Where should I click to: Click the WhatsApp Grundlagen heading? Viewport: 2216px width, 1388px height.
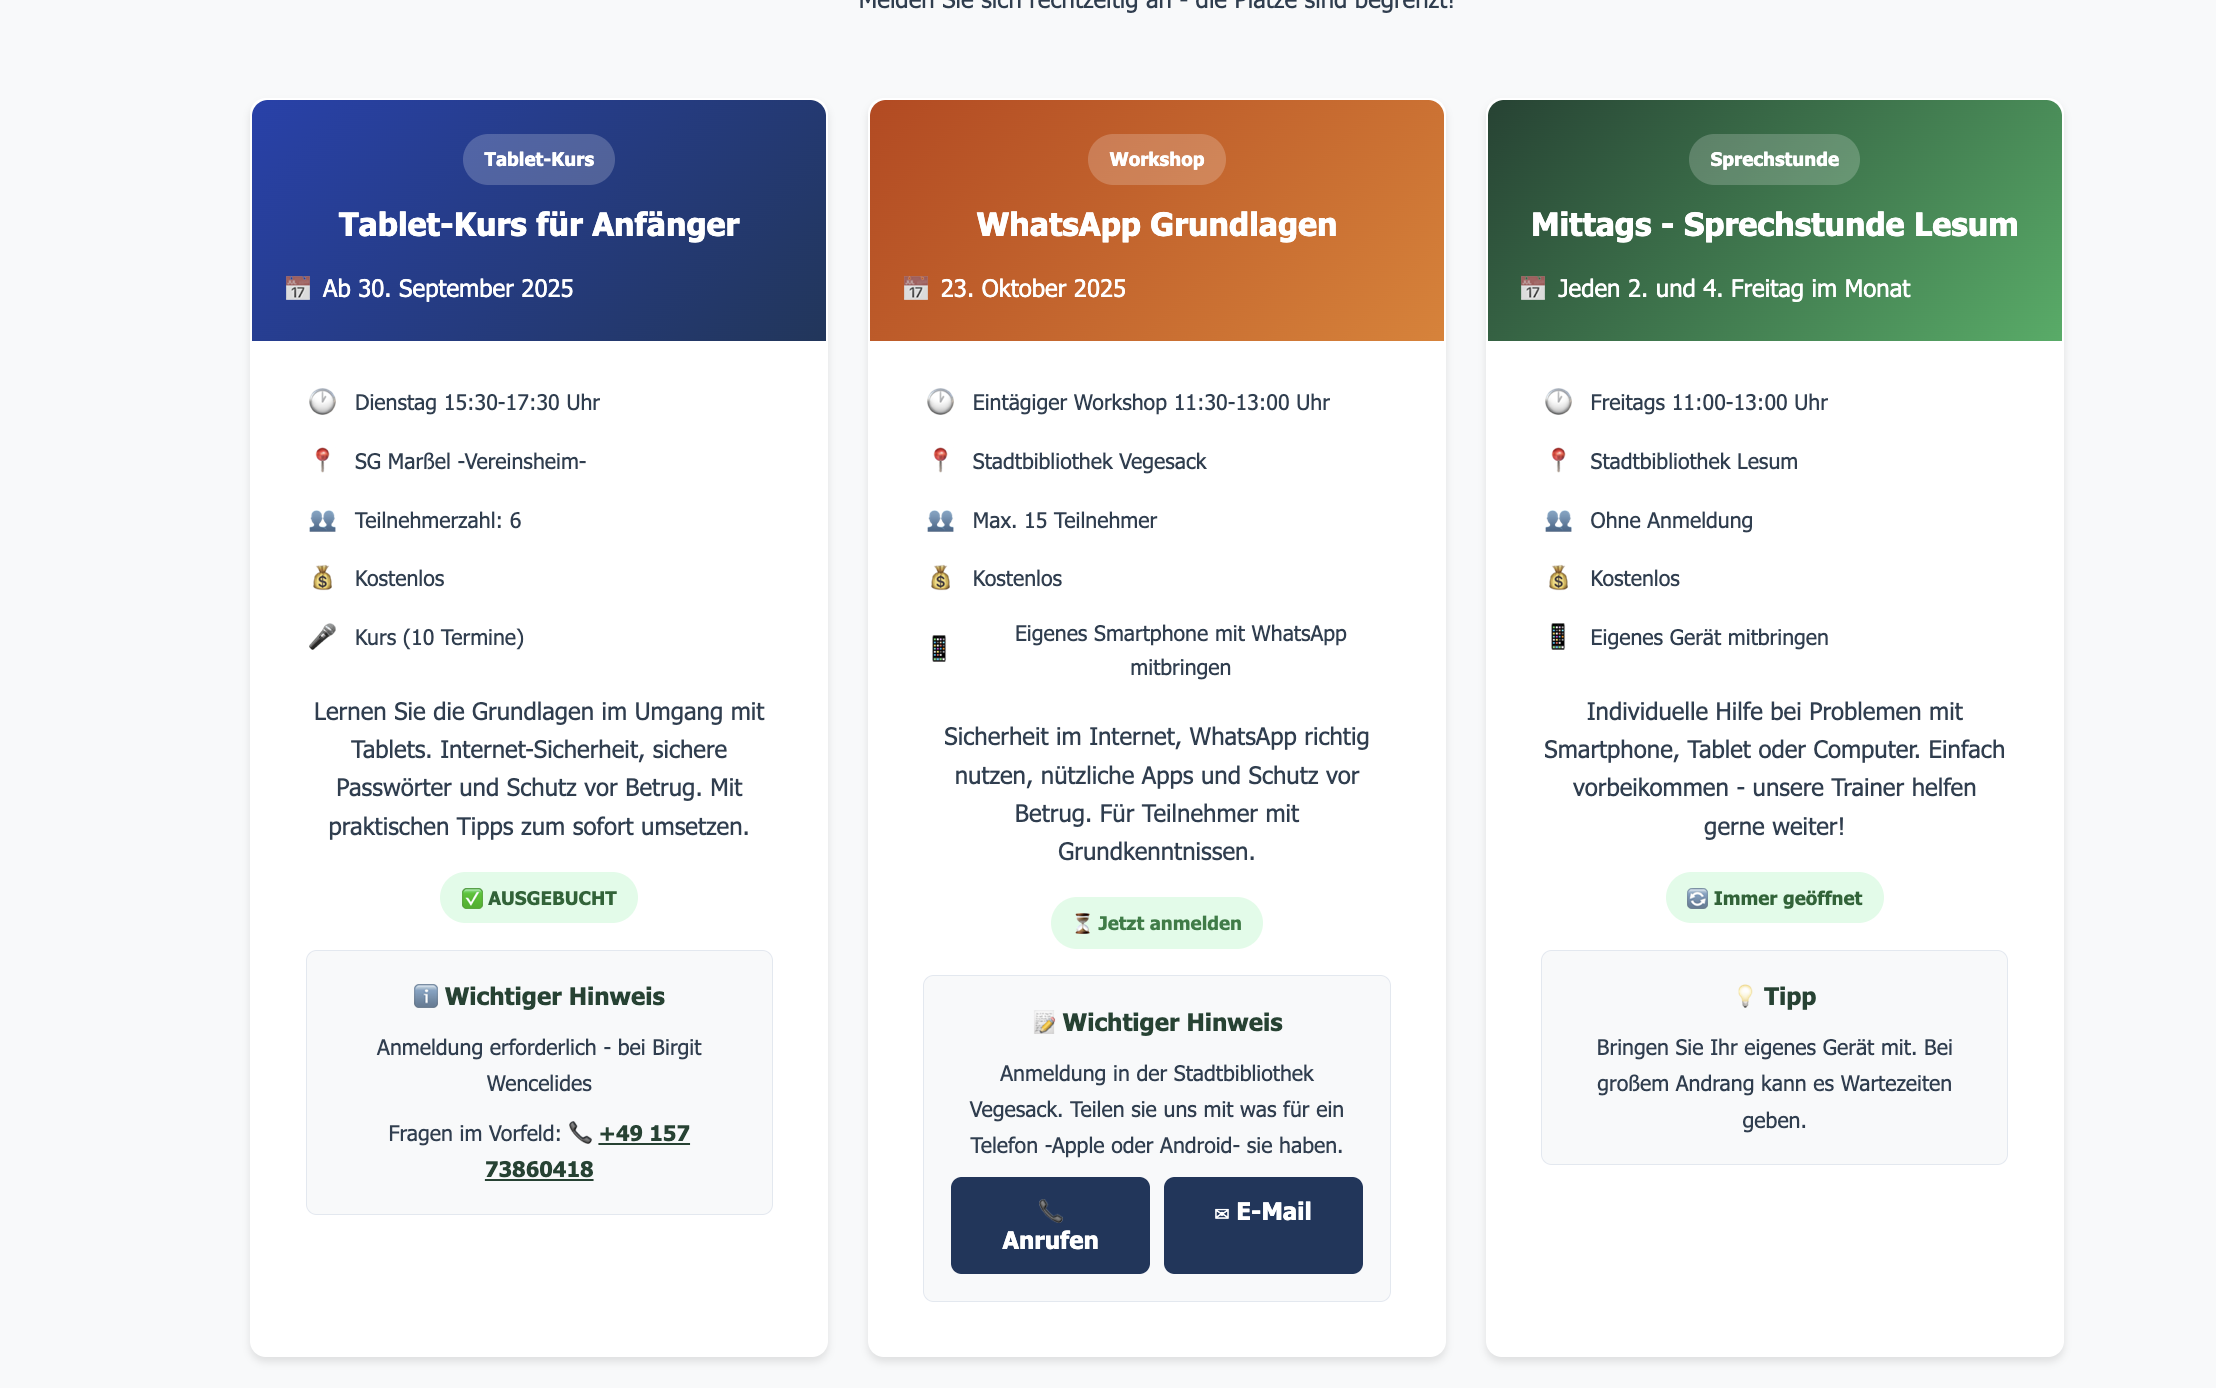pos(1156,225)
